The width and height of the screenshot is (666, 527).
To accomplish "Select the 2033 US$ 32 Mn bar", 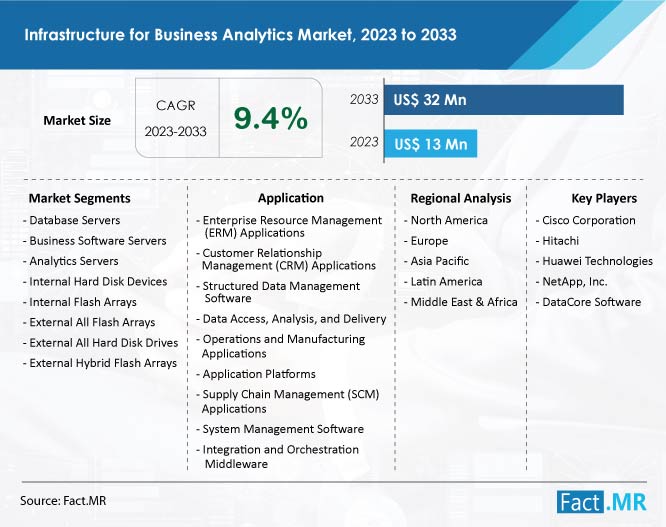I will [x=504, y=100].
